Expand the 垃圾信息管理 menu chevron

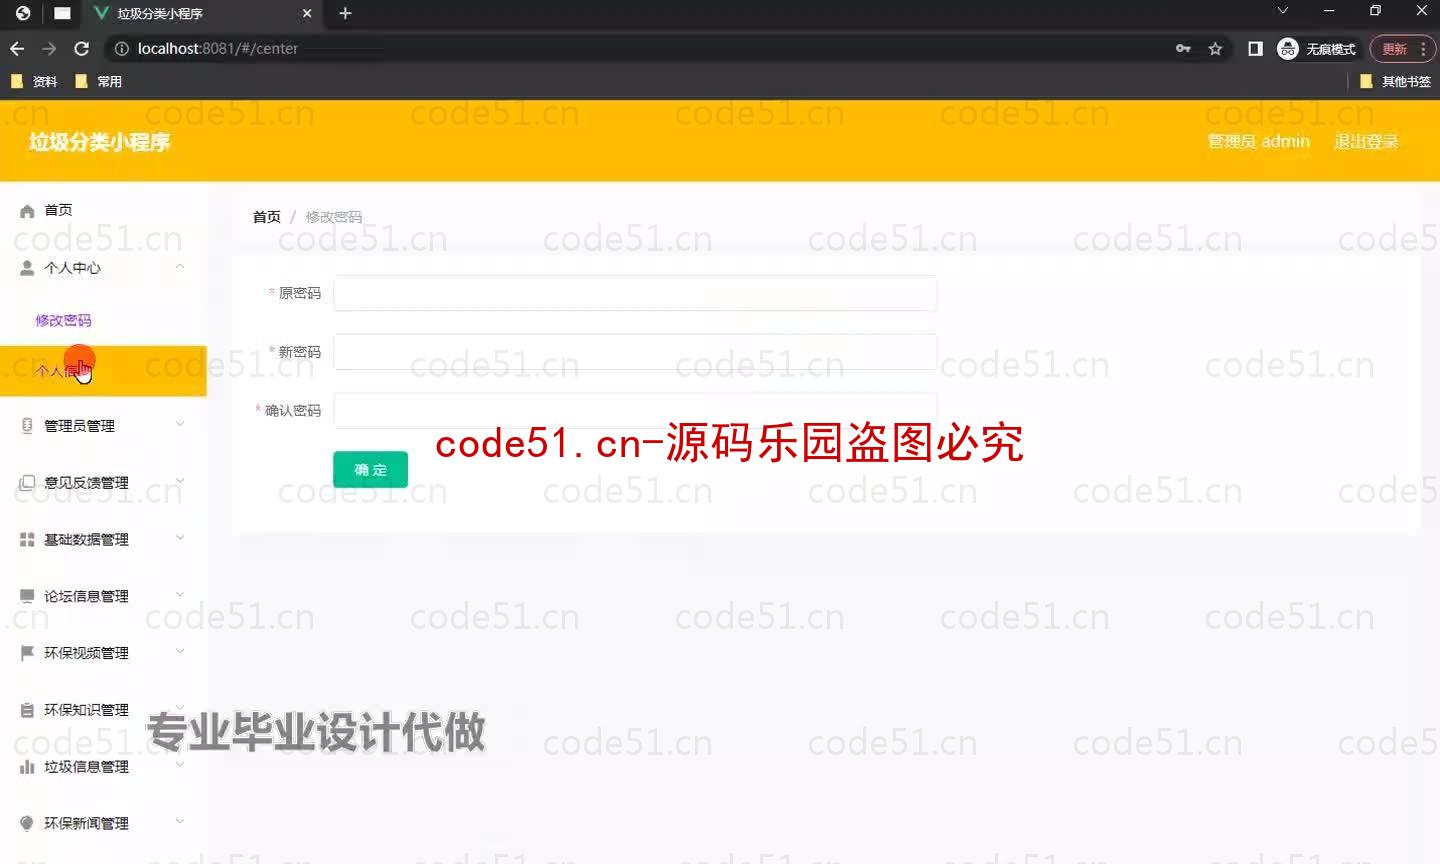pyautogui.click(x=180, y=765)
